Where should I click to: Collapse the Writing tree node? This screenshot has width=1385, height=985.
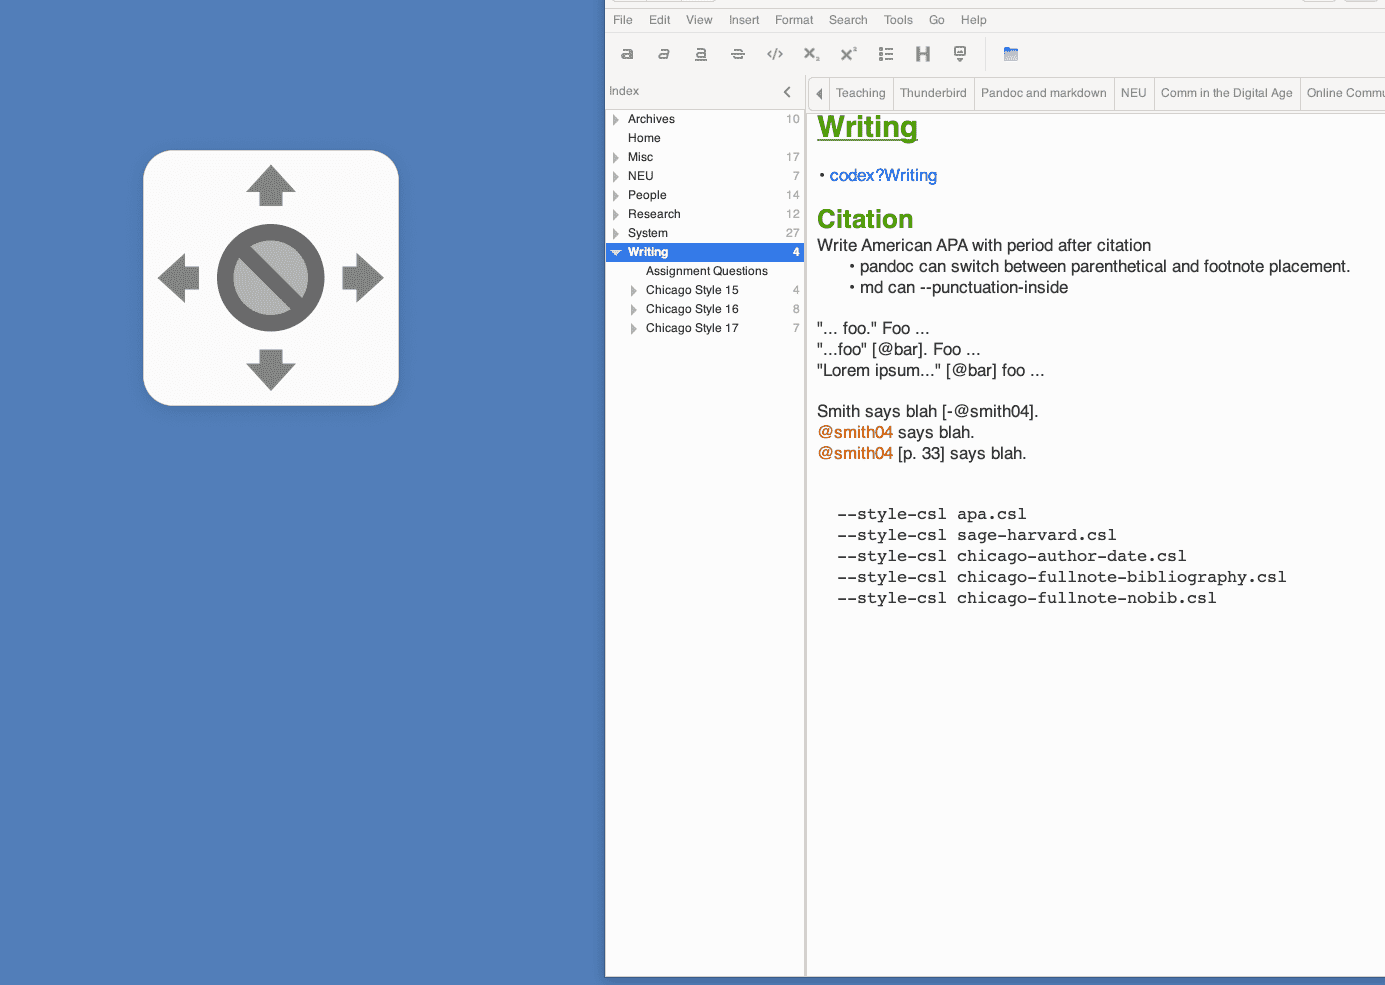616,253
